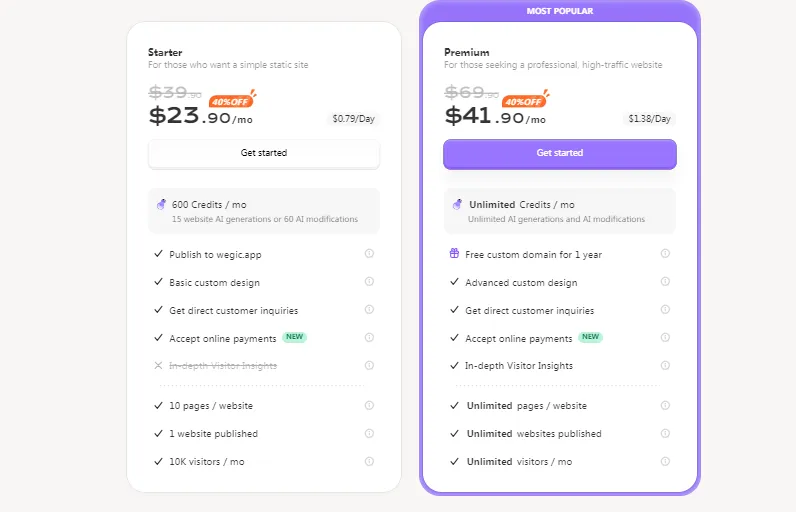This screenshot has width=796, height=512.
Task: Click info icon for Unlimited visitors / mo
Action: pos(665,462)
